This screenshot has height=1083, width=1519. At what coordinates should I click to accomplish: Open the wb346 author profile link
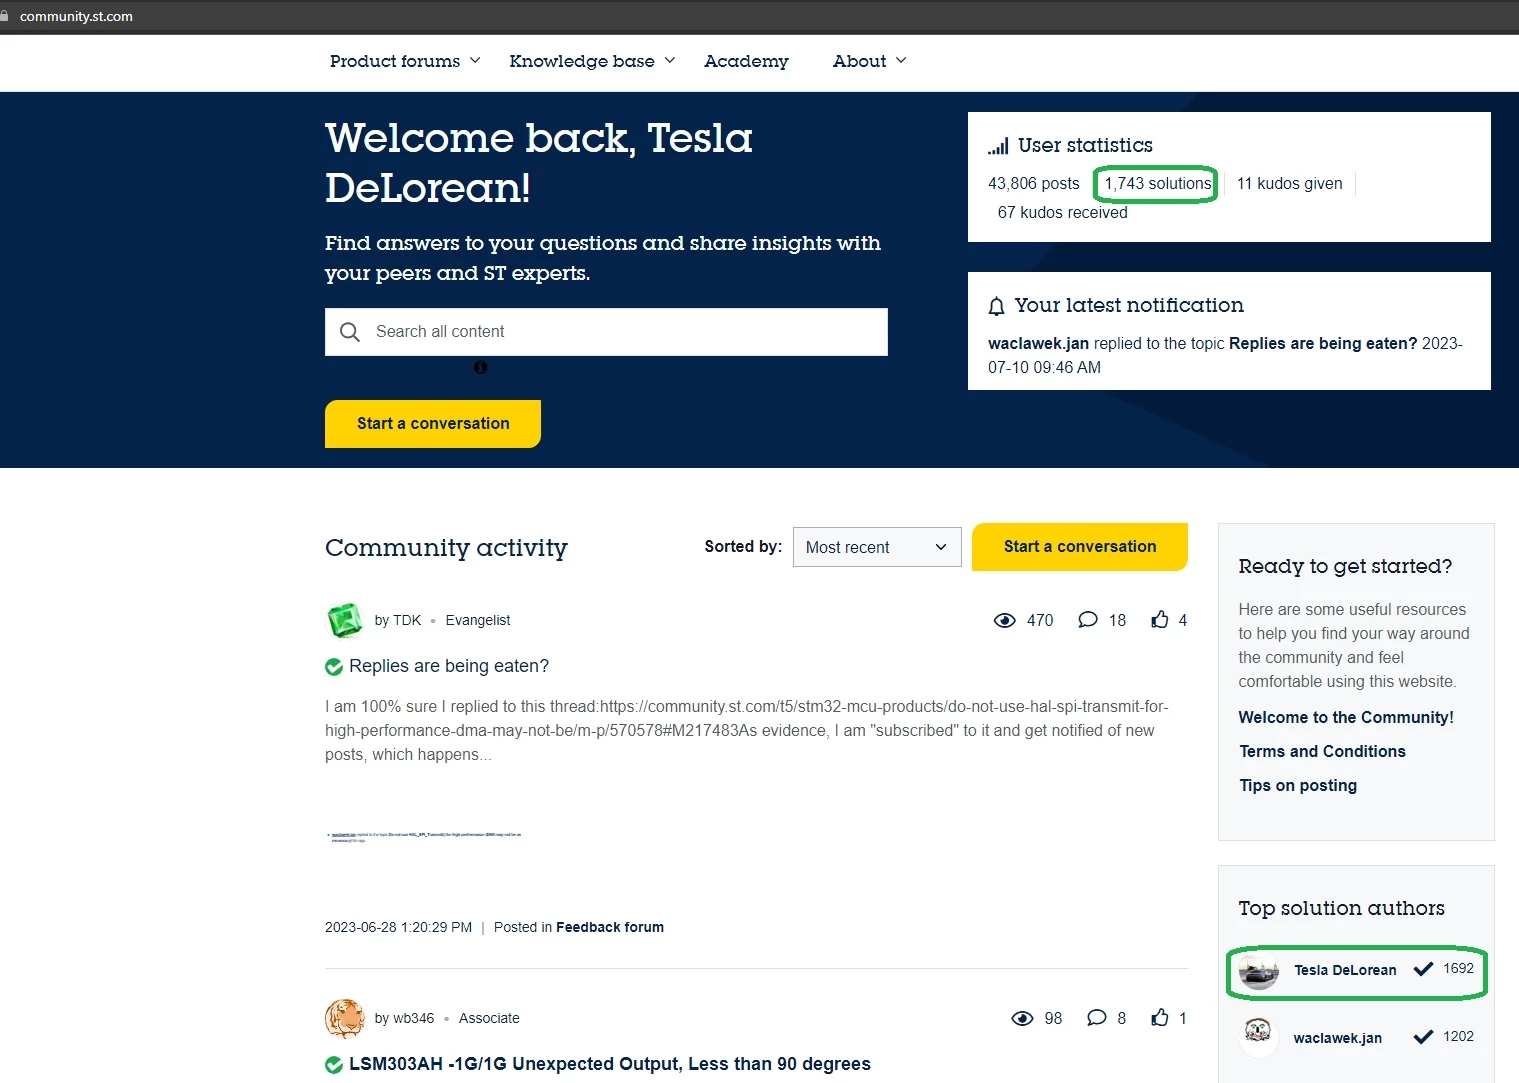click(x=414, y=1019)
